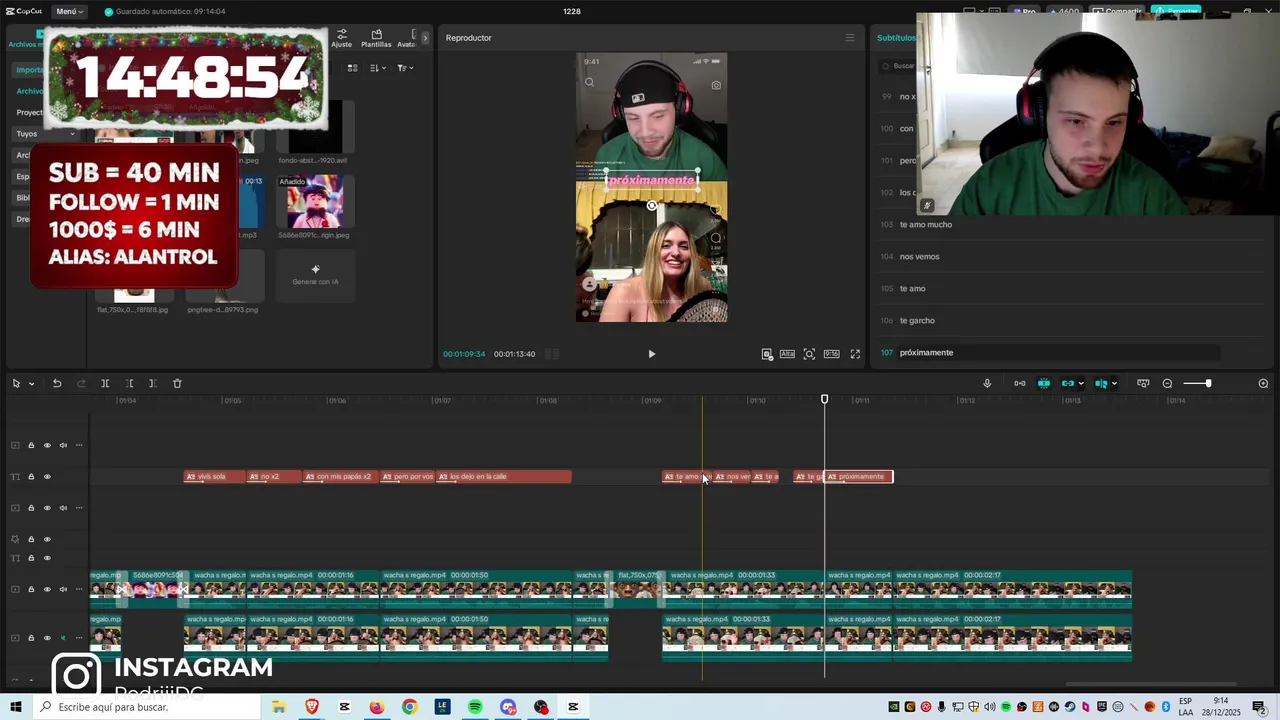Open the media filter dropdown

coord(404,68)
